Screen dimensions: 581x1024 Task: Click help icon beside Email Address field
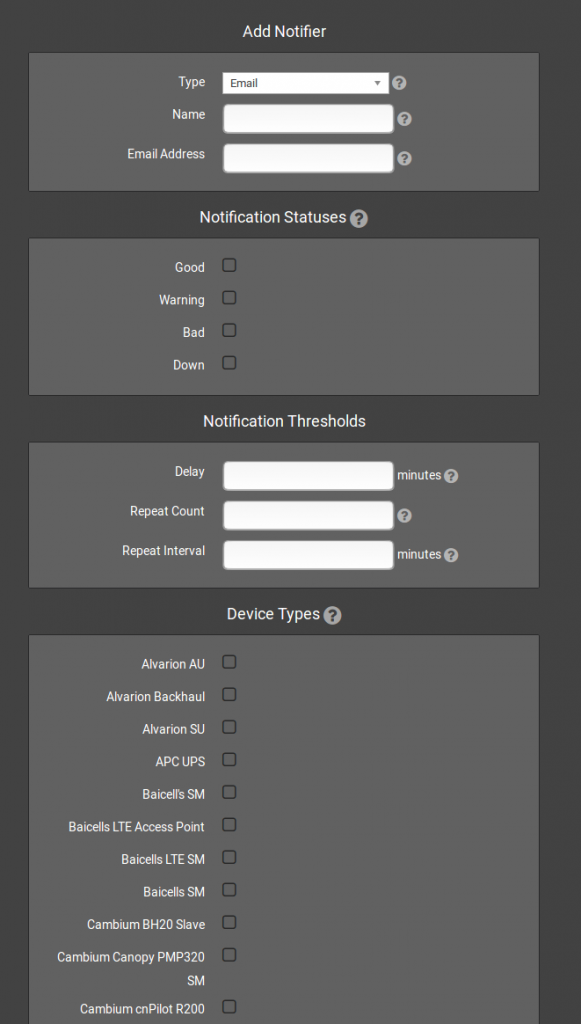point(405,159)
